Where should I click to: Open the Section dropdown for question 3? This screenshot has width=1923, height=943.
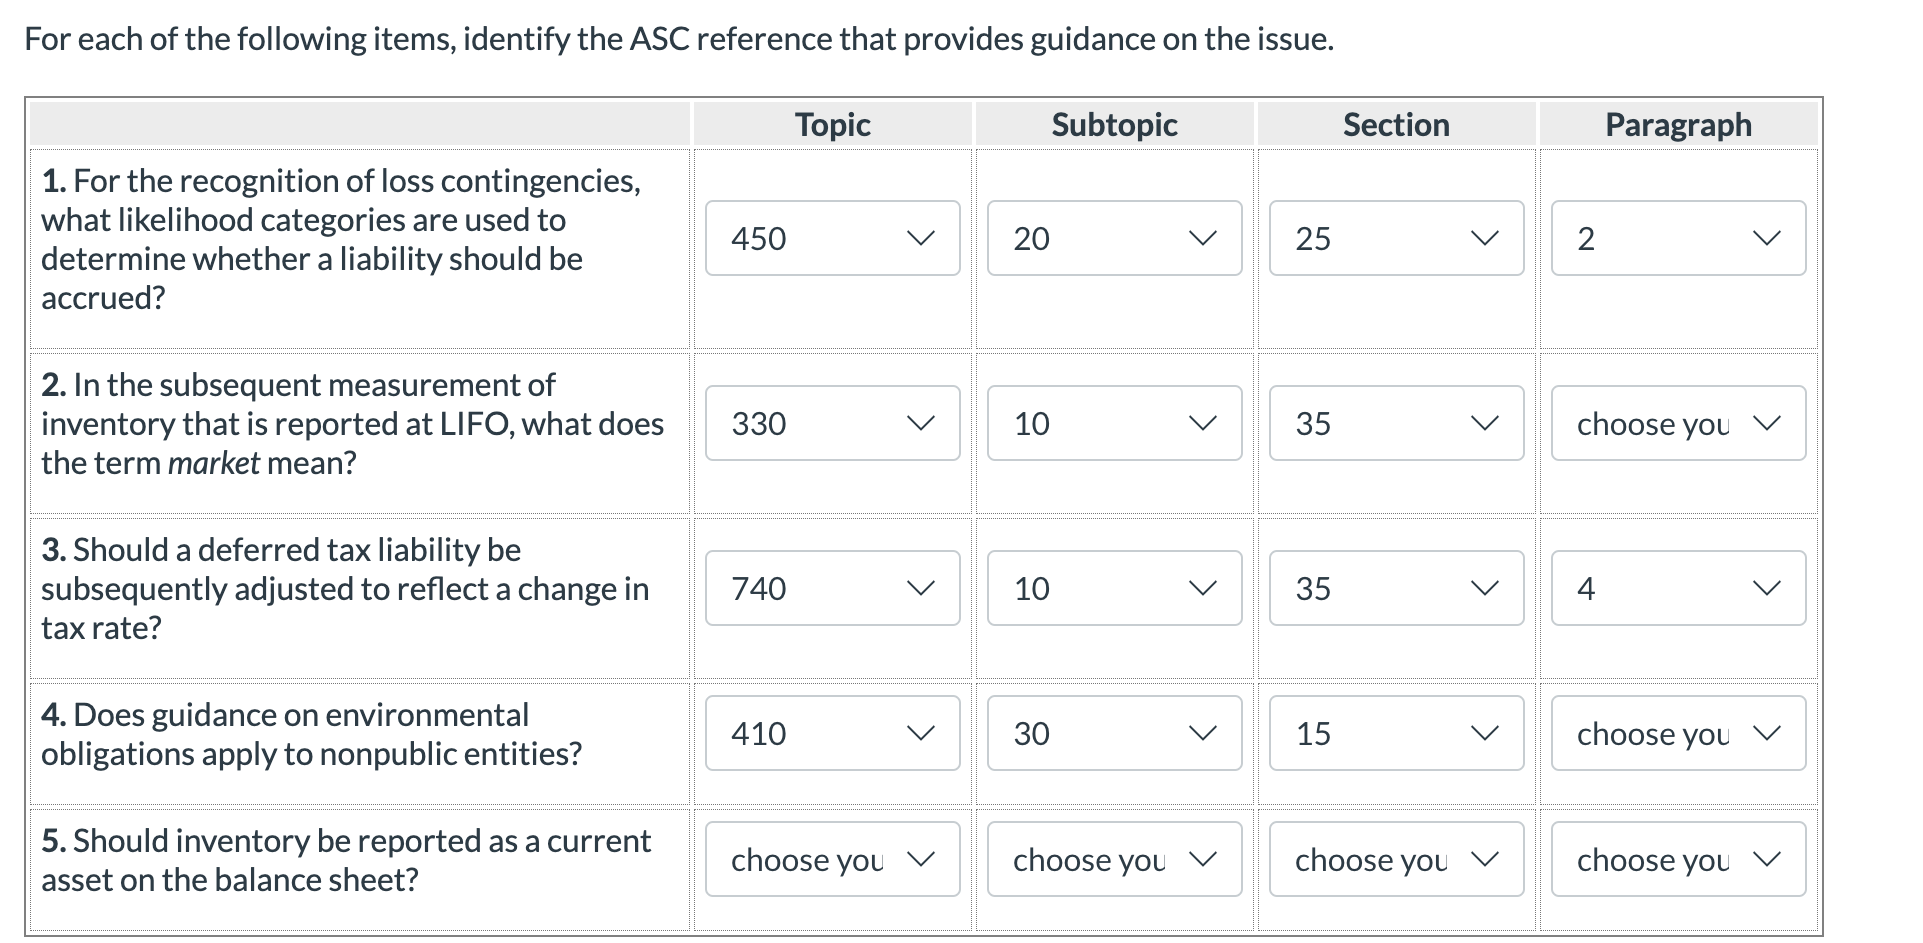pyautogui.click(x=1395, y=588)
